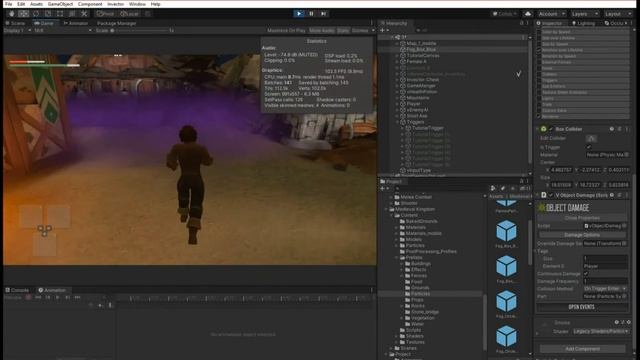640x360 pixels.
Task: Click the Particles folder icon under Prefabs
Action: 408,294
